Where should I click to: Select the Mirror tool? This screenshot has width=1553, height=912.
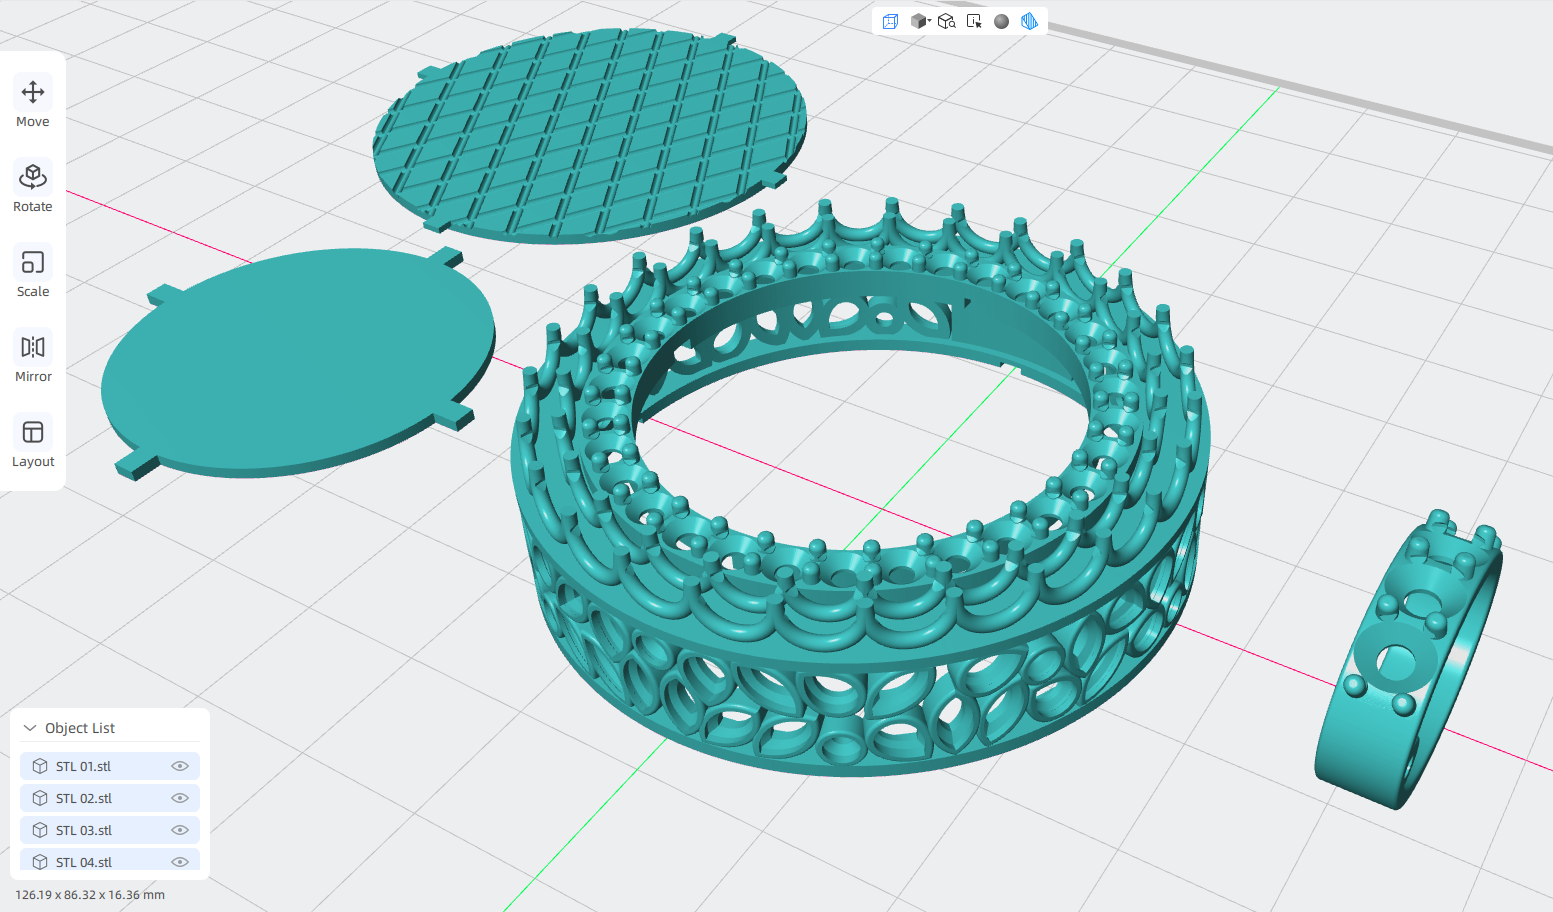[33, 358]
